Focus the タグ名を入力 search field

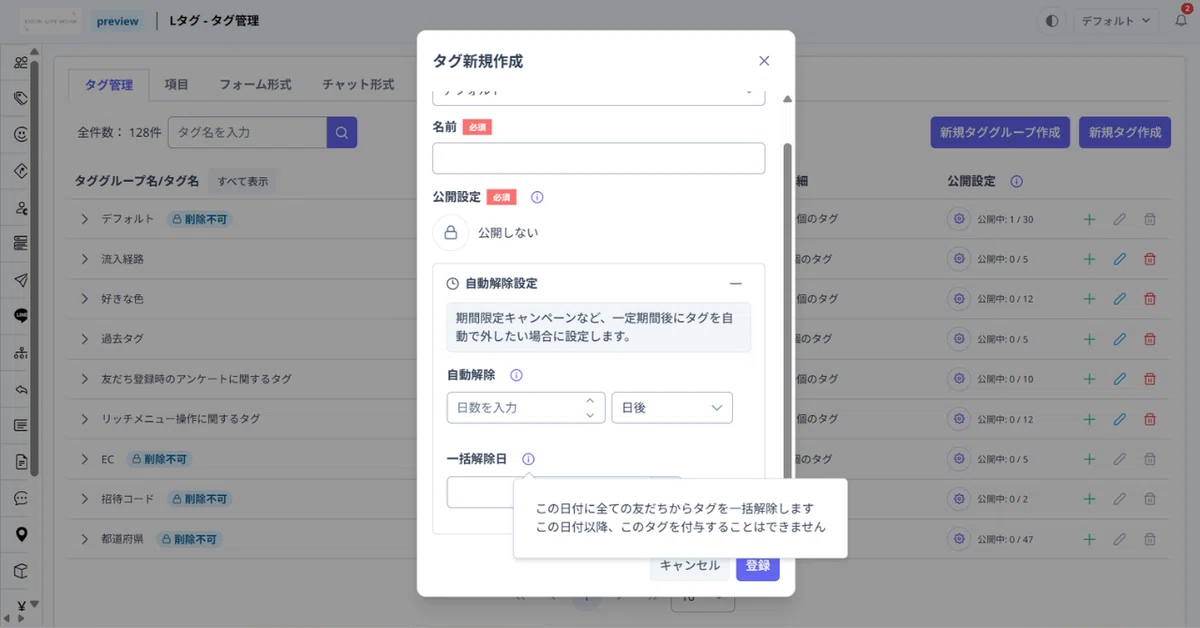(248, 132)
